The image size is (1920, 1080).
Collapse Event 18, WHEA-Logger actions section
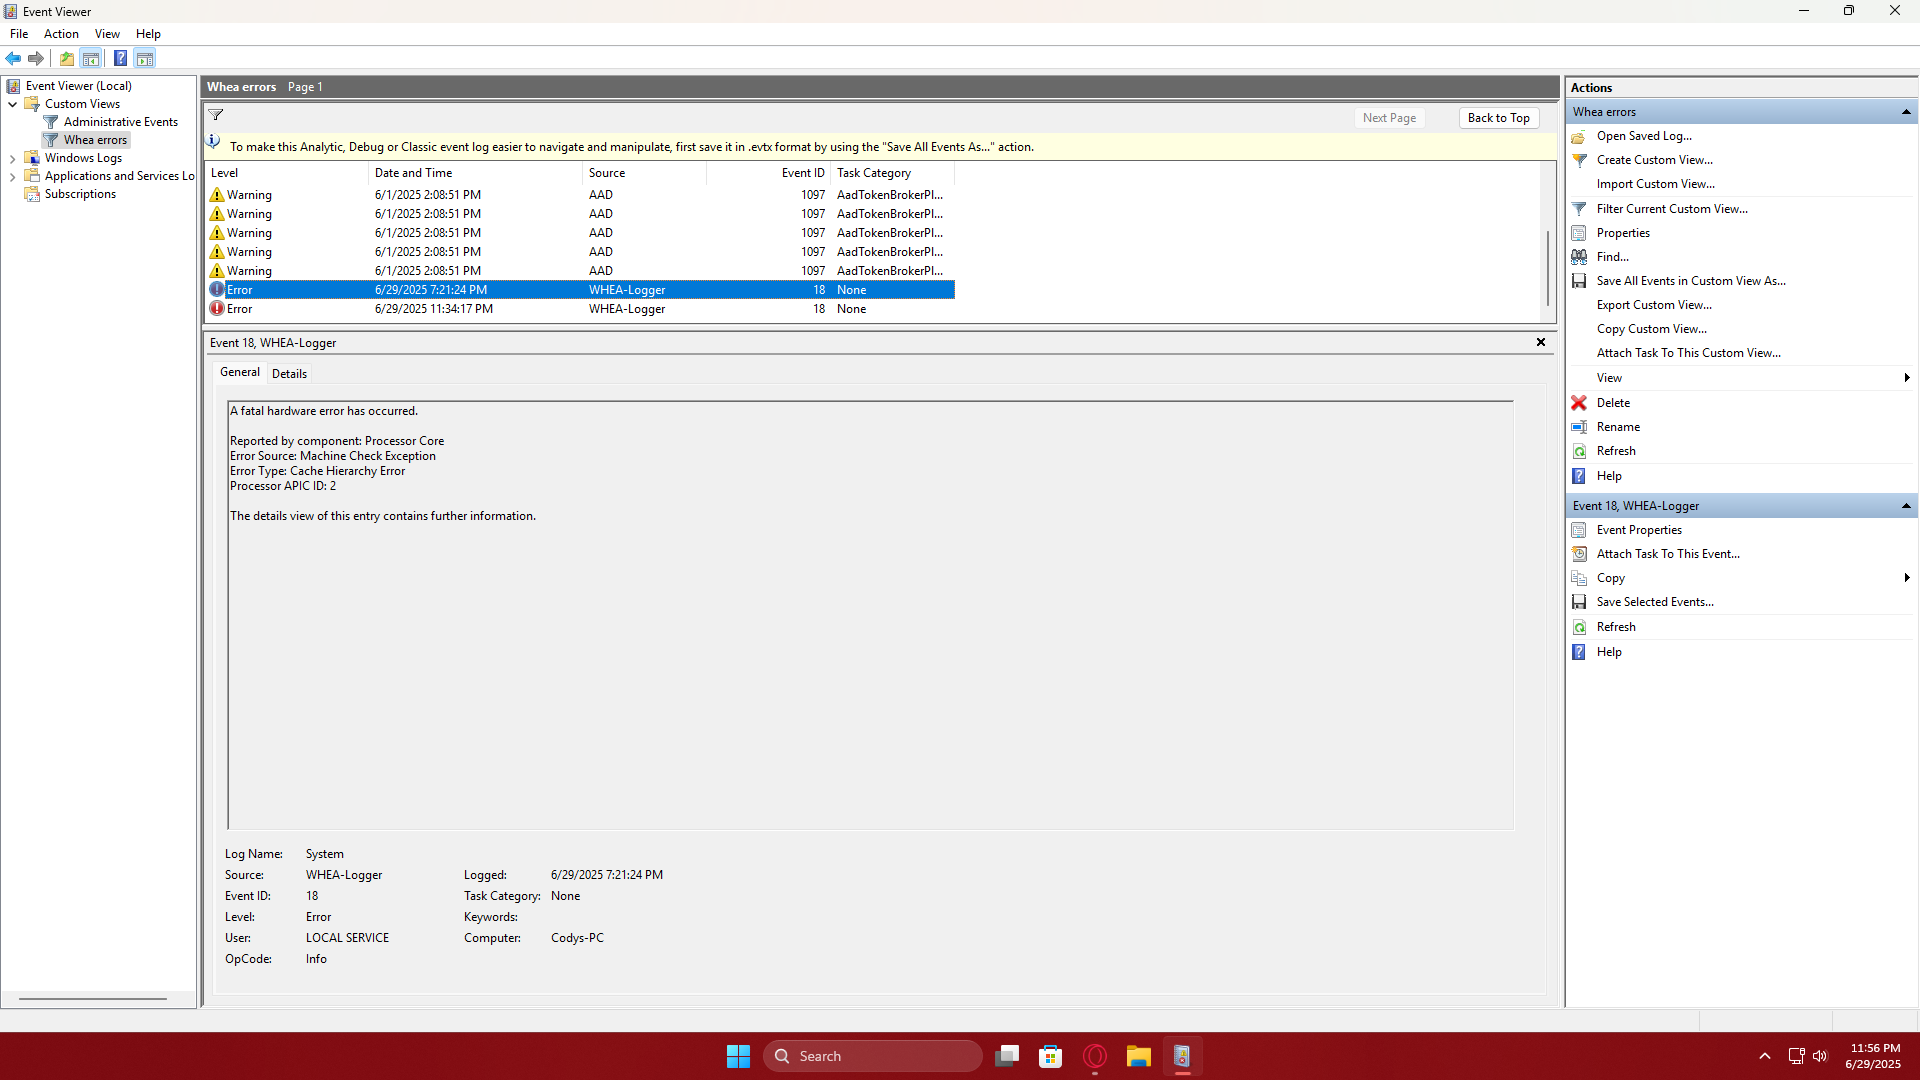(1906, 506)
